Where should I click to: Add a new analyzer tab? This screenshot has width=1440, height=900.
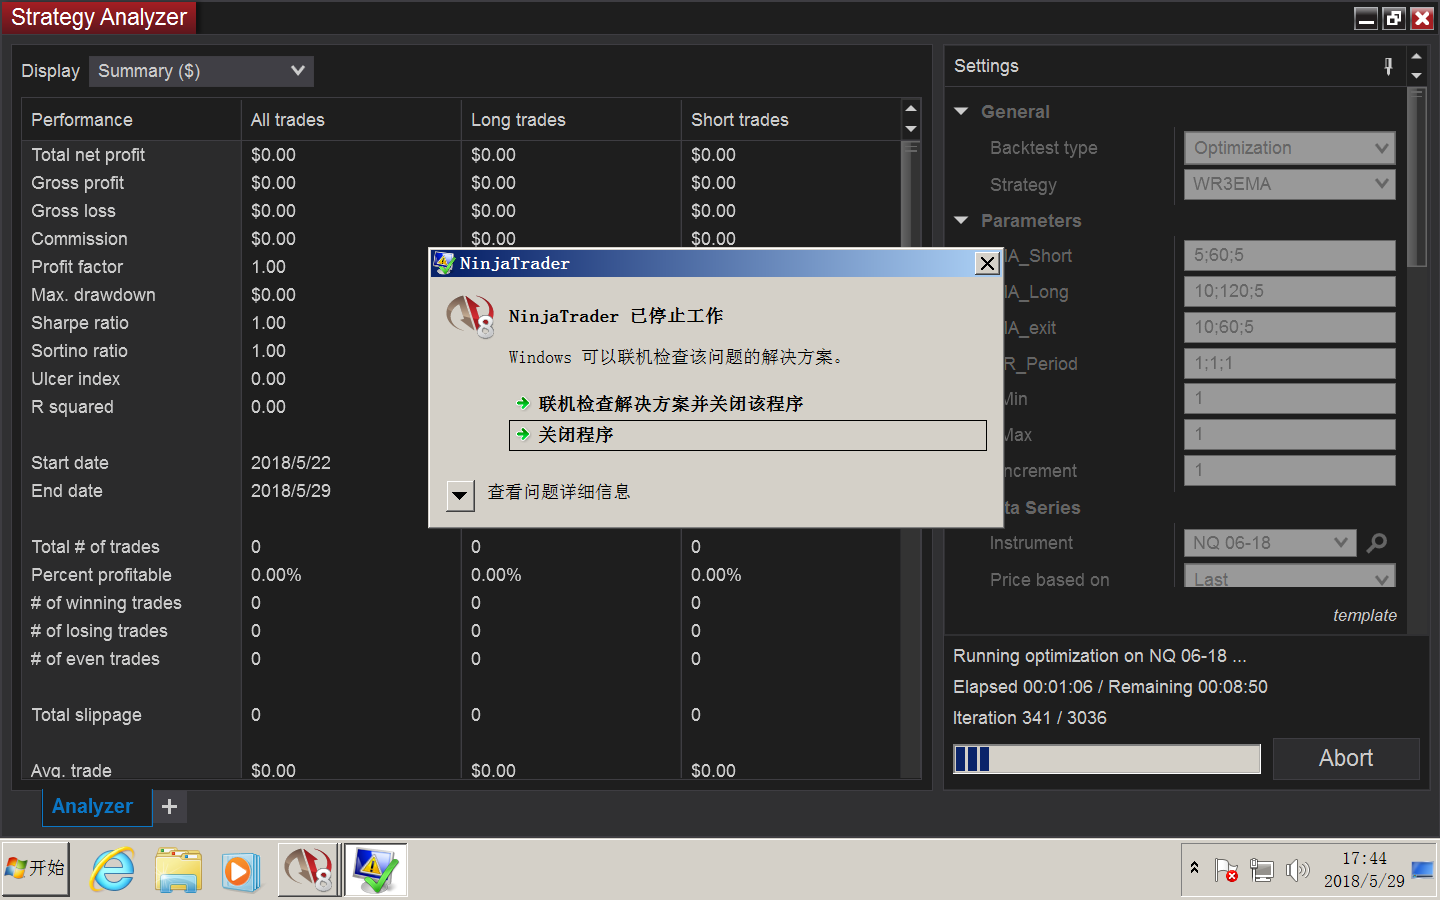tap(170, 806)
